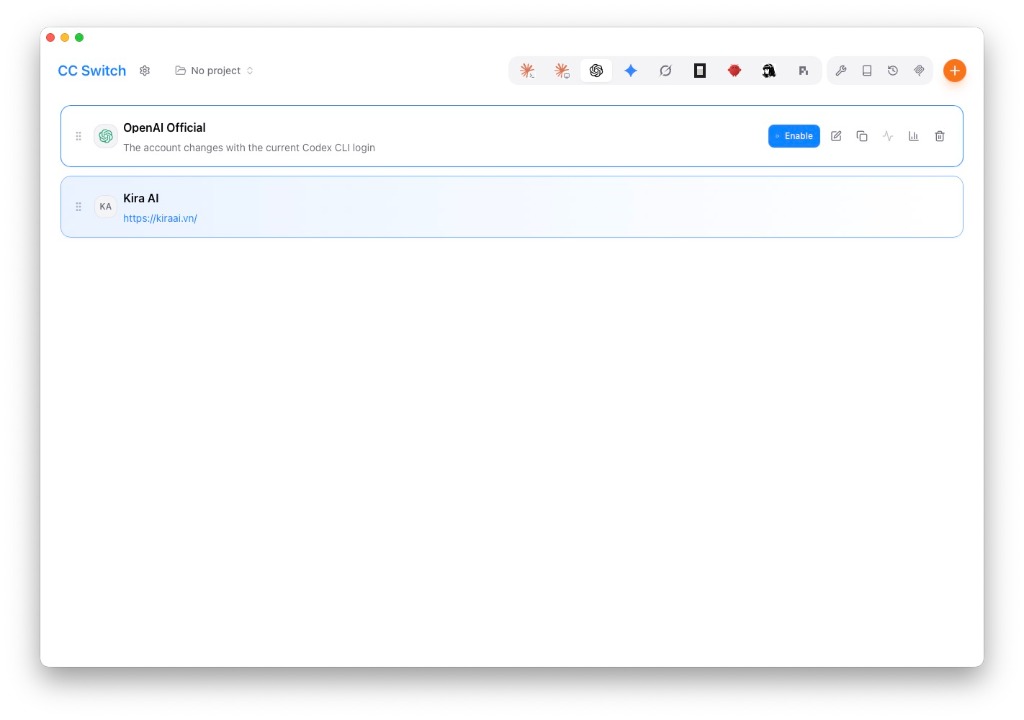Open the history clock icon
The width and height of the screenshot is (1024, 720).
coord(893,71)
